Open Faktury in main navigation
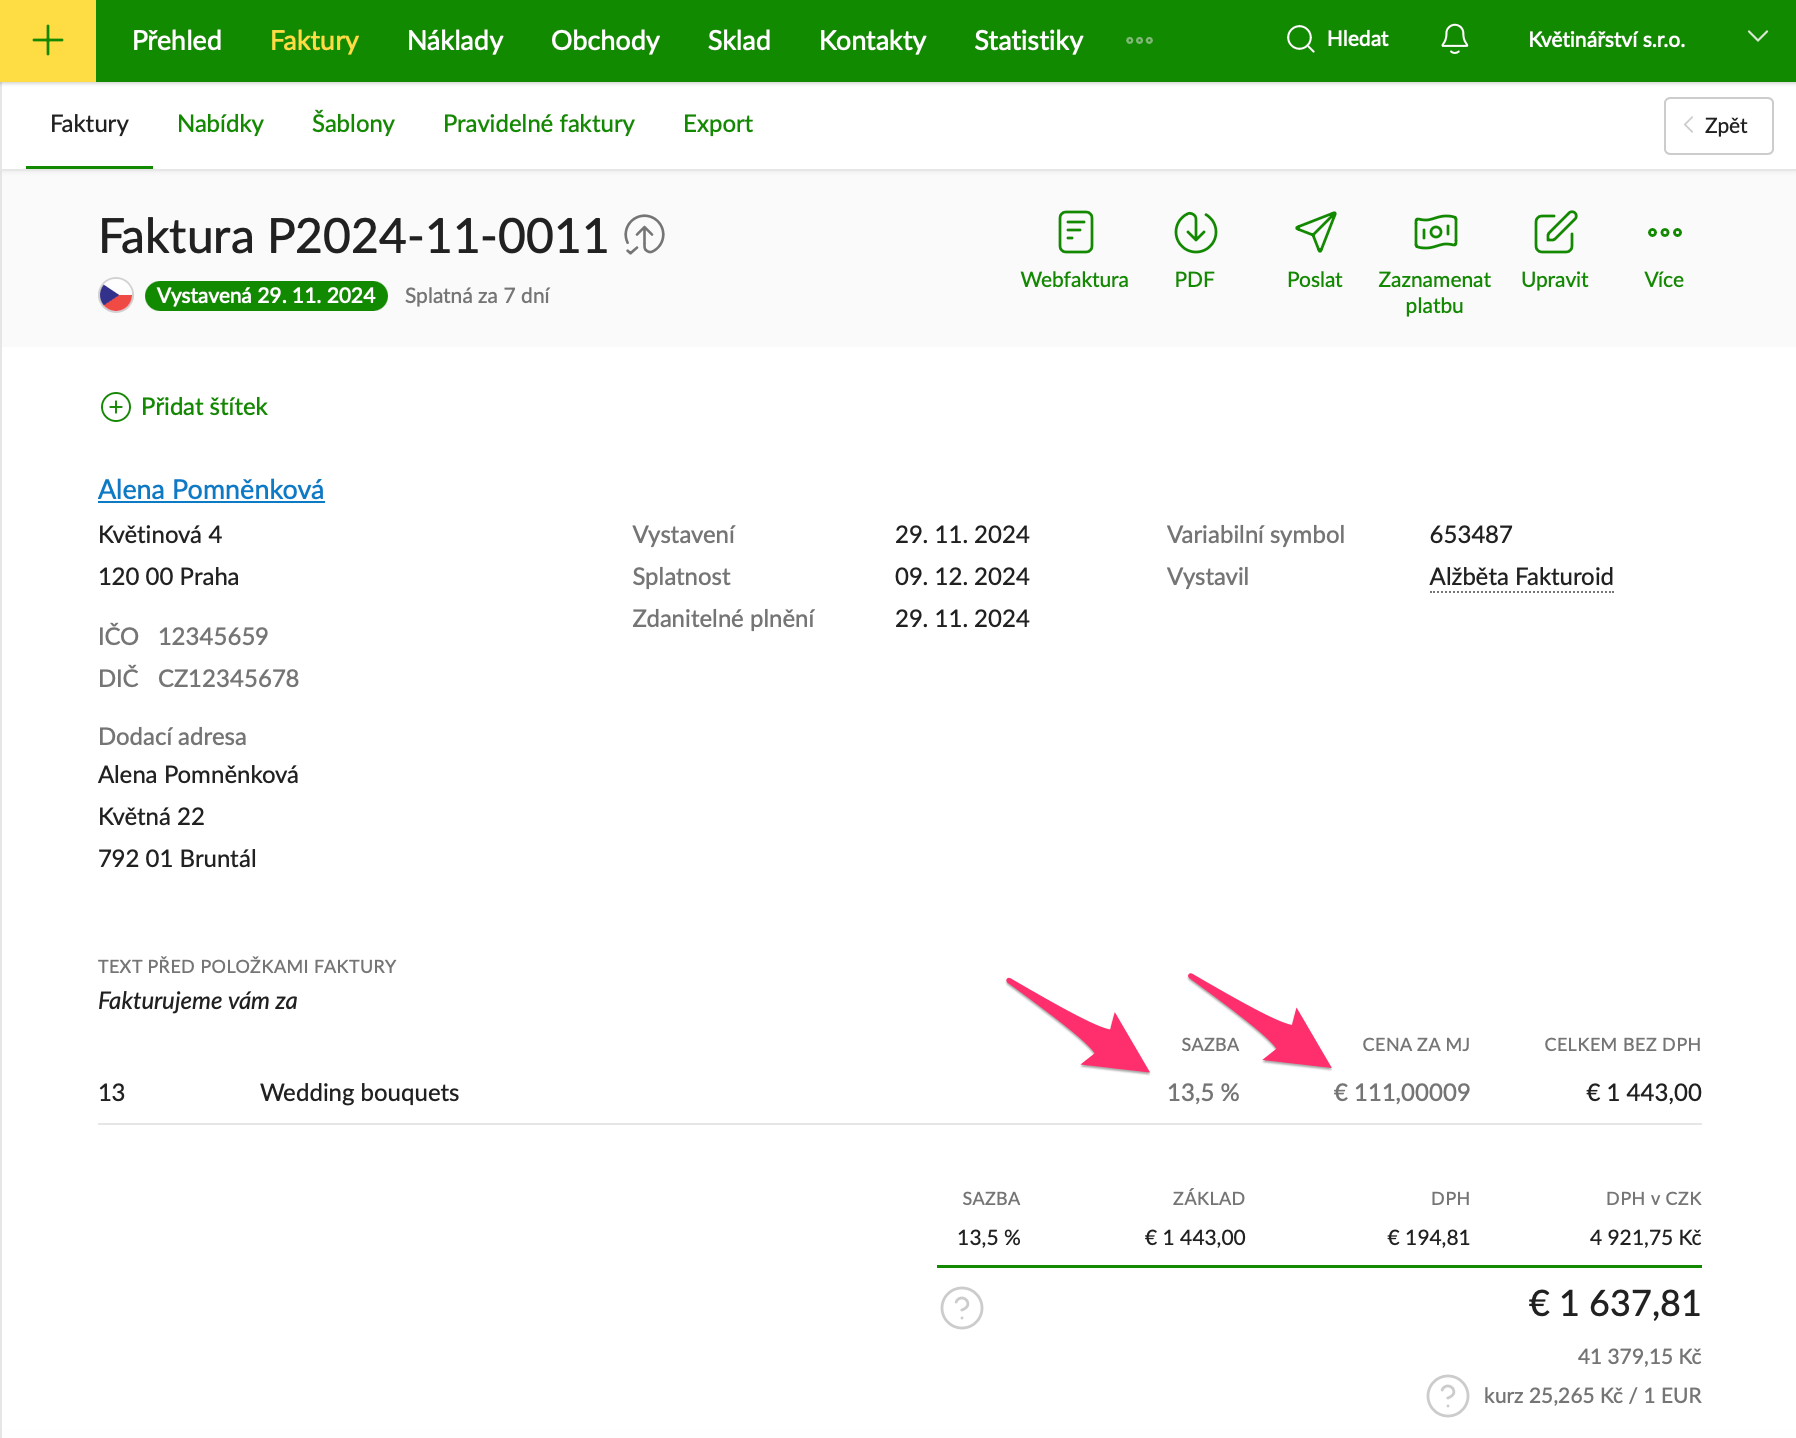1796x1438 pixels. (314, 40)
